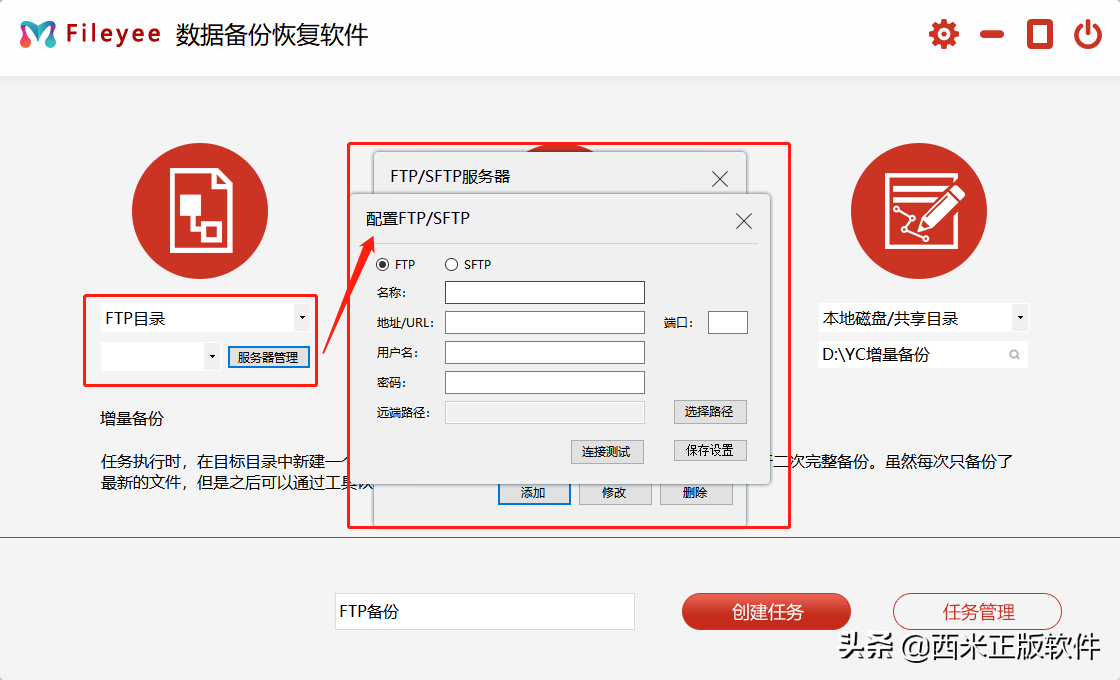Screen dimensions: 1120x680
Task: Open 服务器管理
Action: tap(268, 356)
